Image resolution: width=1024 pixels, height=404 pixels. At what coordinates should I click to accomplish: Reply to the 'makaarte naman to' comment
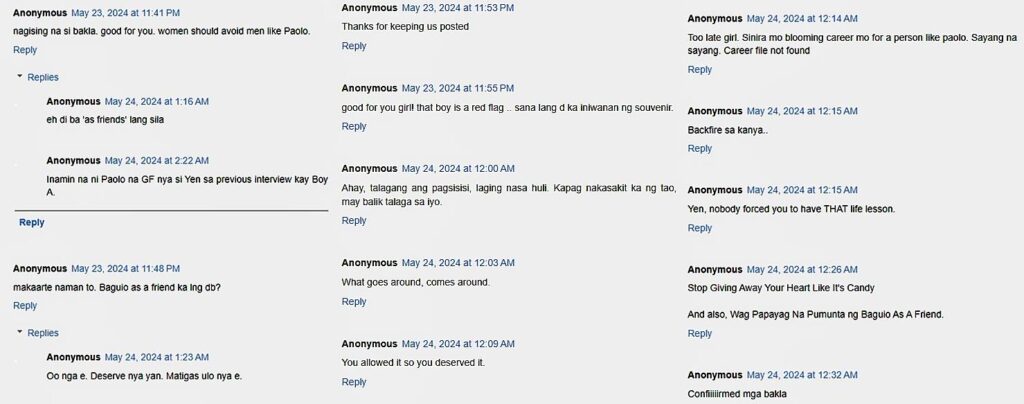[25, 306]
